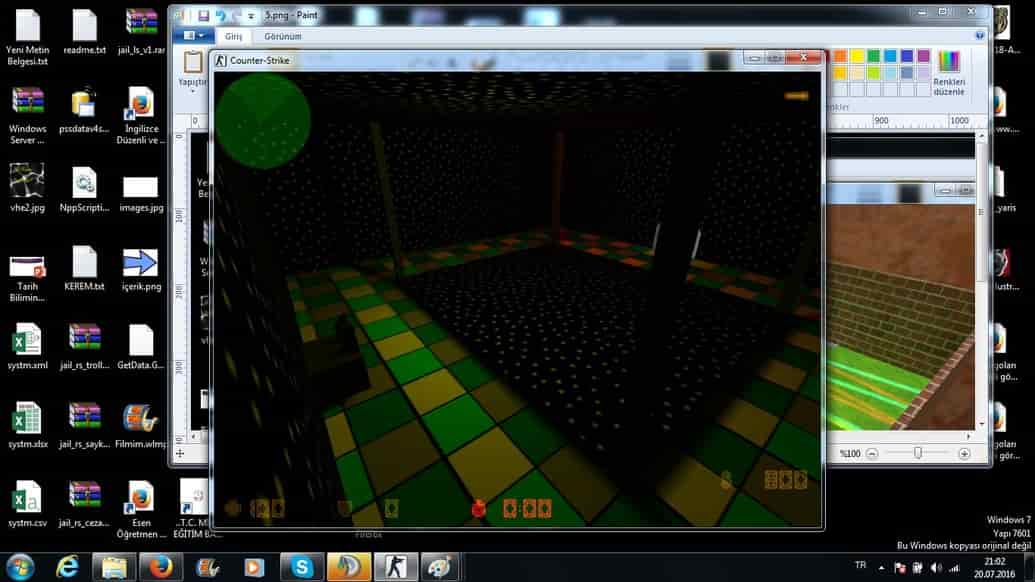
Task: Expand the Yapıştır dropdown arrow
Action: (193, 91)
